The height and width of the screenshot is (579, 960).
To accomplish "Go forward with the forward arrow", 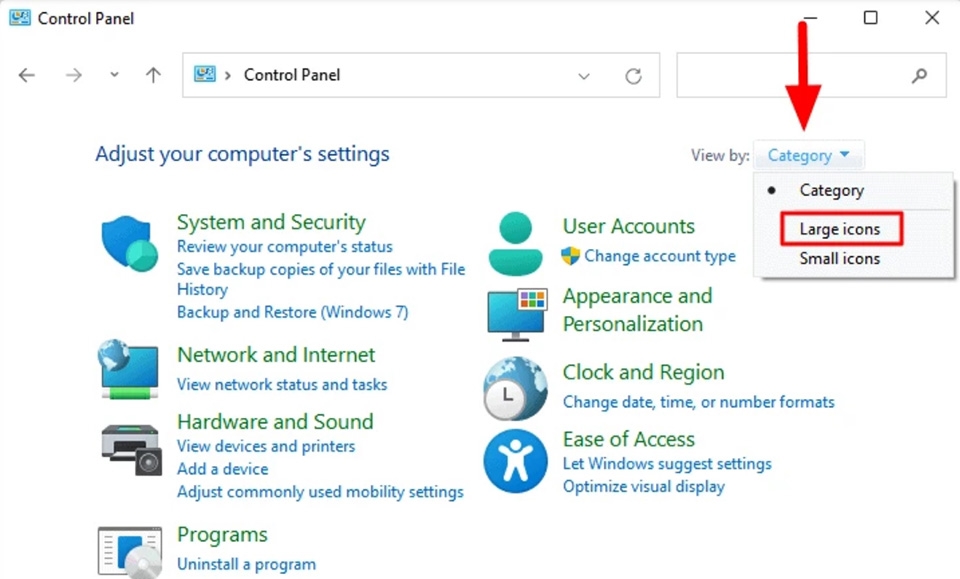I will (x=73, y=75).
